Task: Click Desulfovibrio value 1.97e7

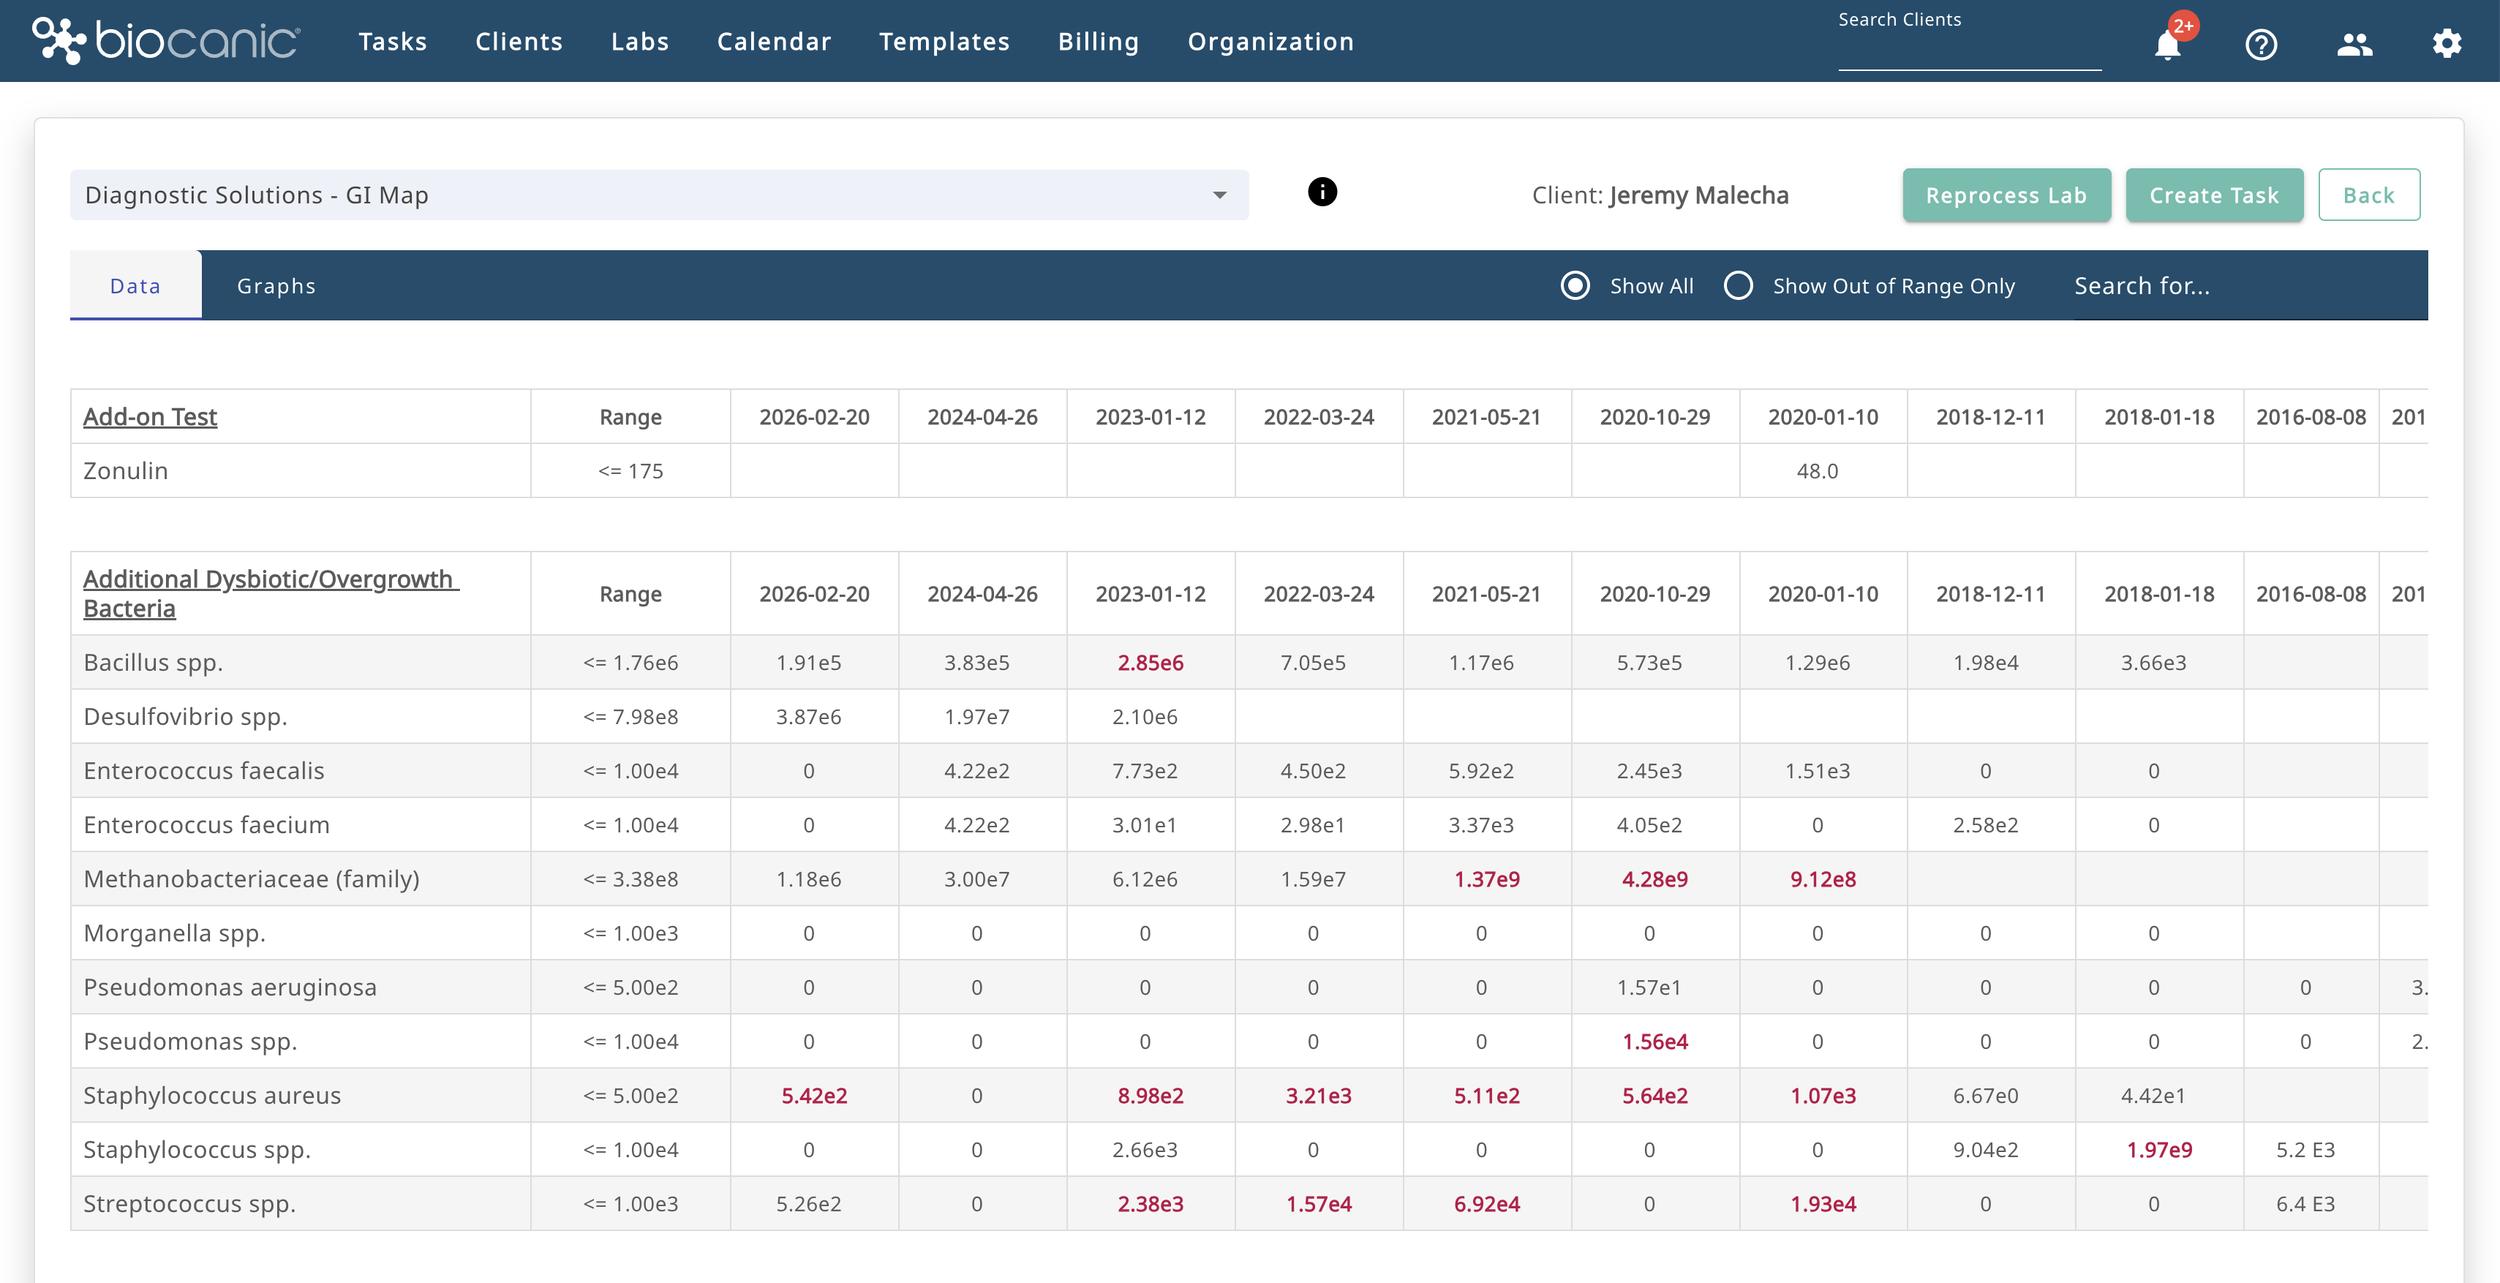Action: (x=976, y=717)
